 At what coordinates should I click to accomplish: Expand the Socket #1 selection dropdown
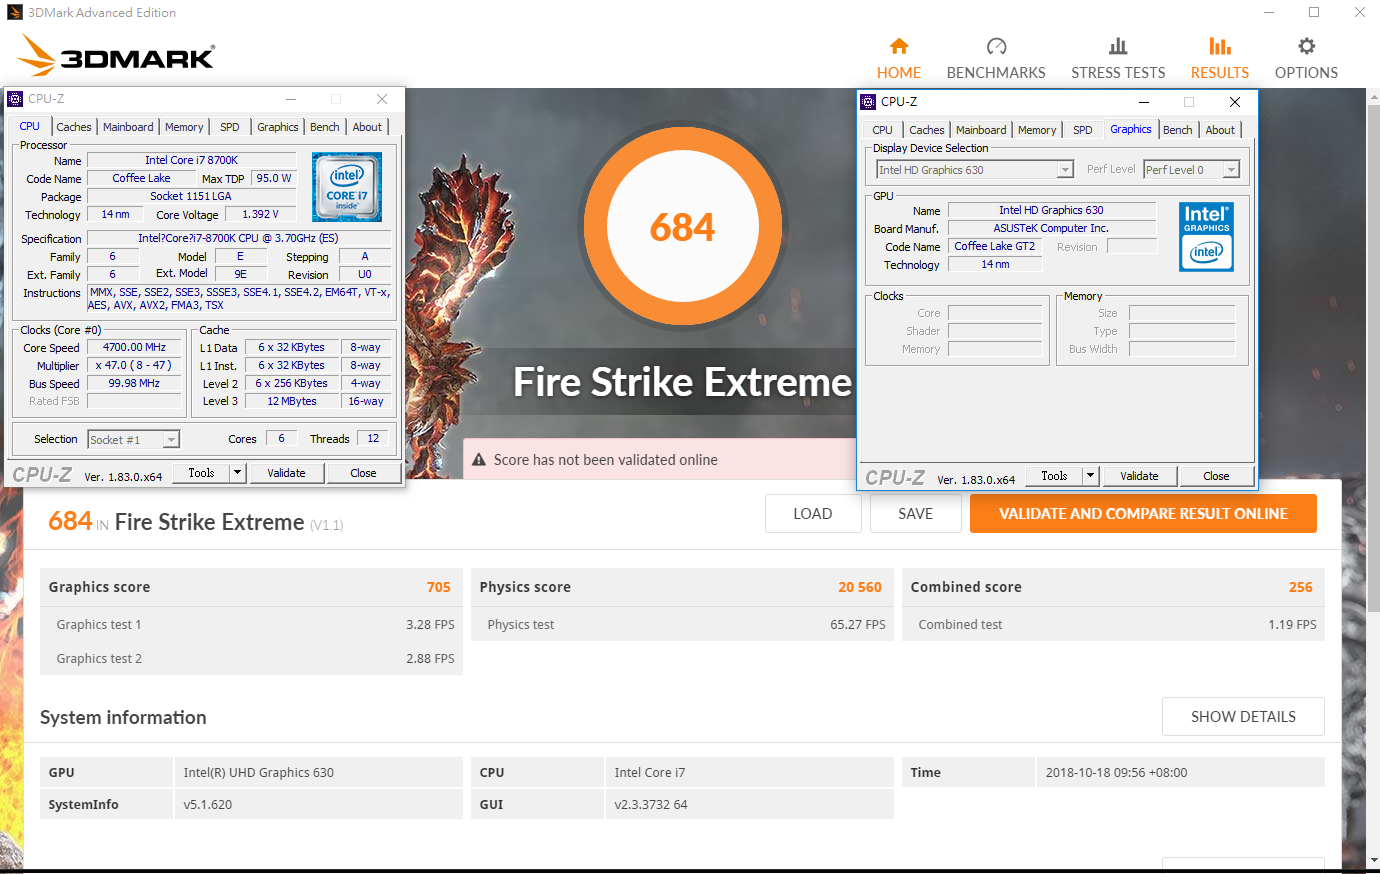pos(171,440)
